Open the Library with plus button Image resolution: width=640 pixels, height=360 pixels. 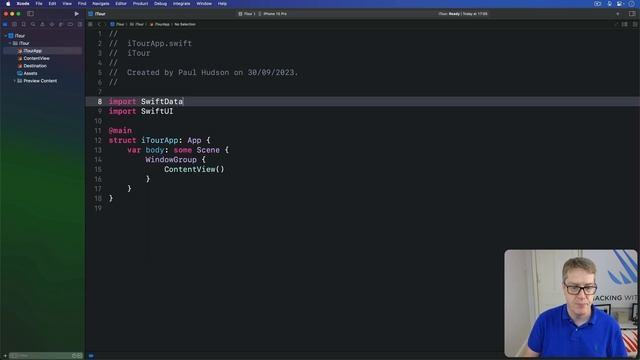[x=618, y=14]
